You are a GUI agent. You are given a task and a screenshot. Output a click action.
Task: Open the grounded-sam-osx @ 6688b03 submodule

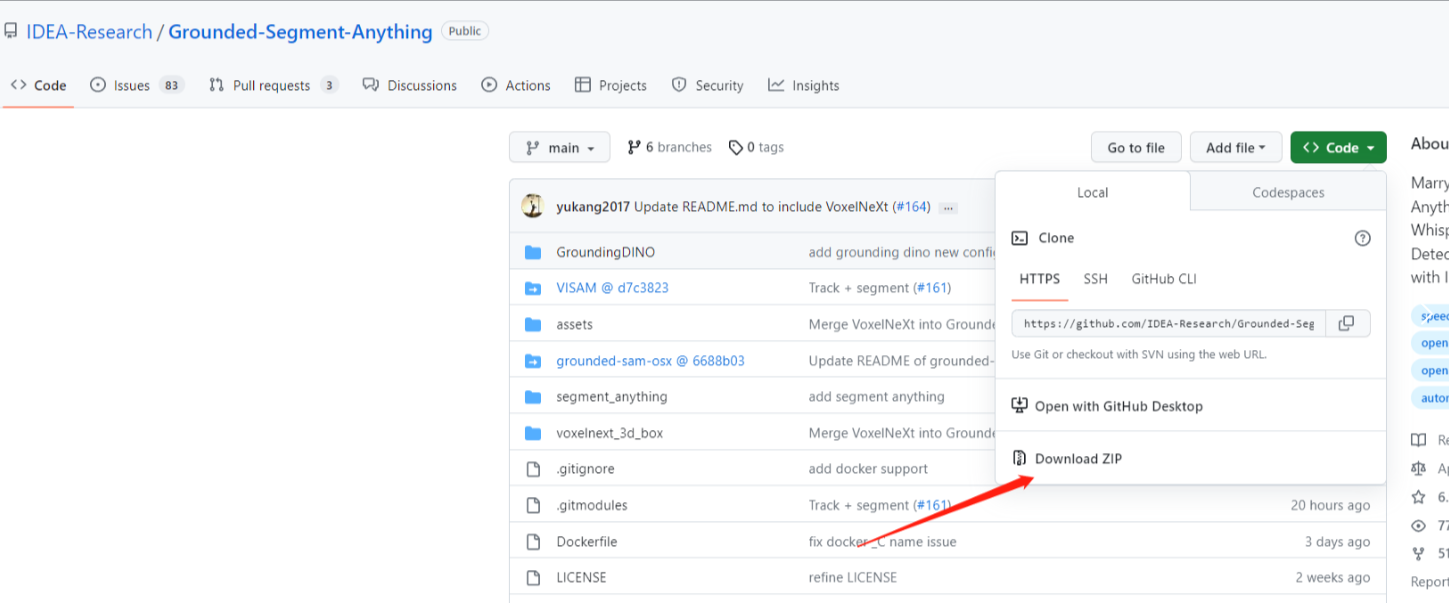650,360
